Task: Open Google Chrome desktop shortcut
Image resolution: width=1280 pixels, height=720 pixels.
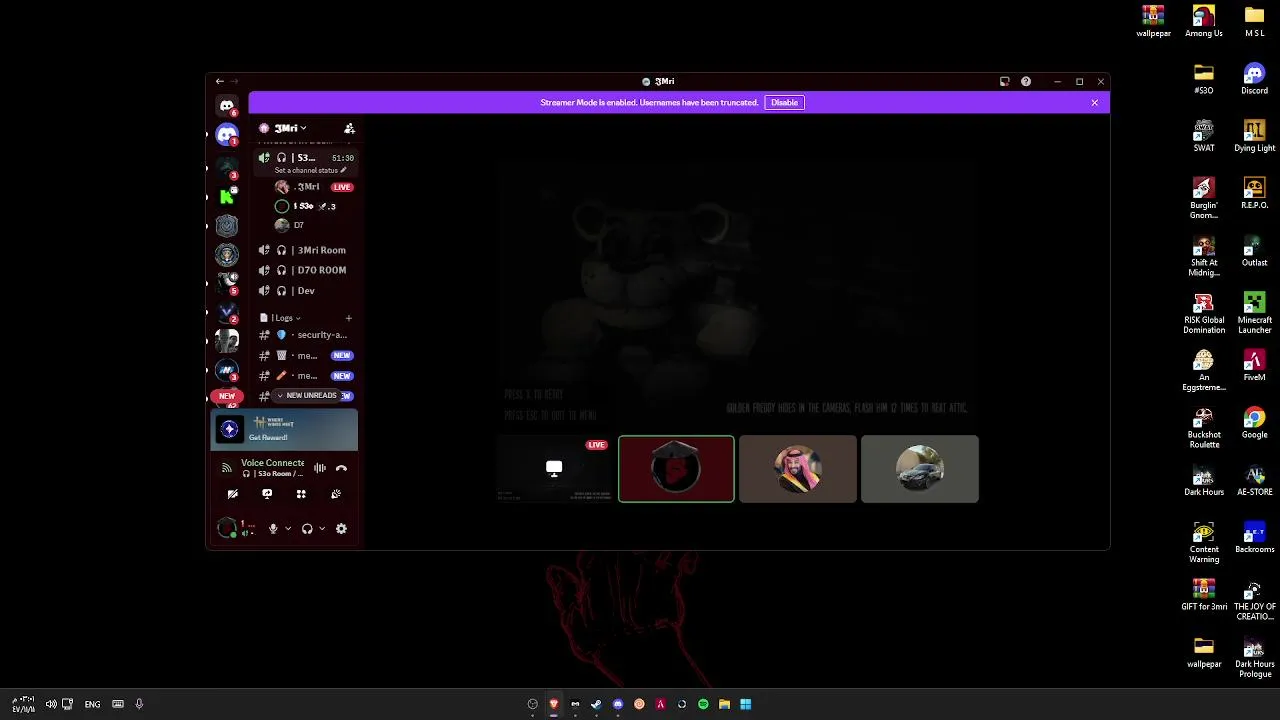Action: coord(1254,423)
